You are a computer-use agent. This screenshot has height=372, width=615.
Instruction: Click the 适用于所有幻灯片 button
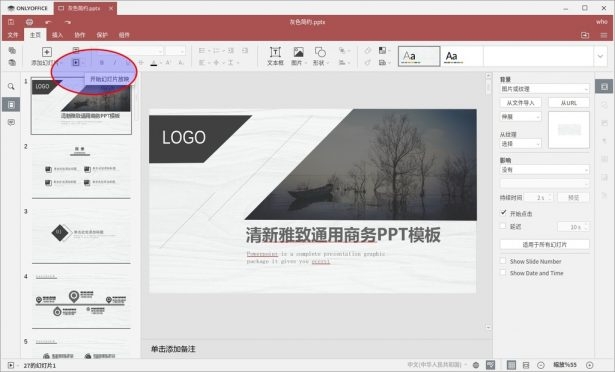click(x=544, y=244)
